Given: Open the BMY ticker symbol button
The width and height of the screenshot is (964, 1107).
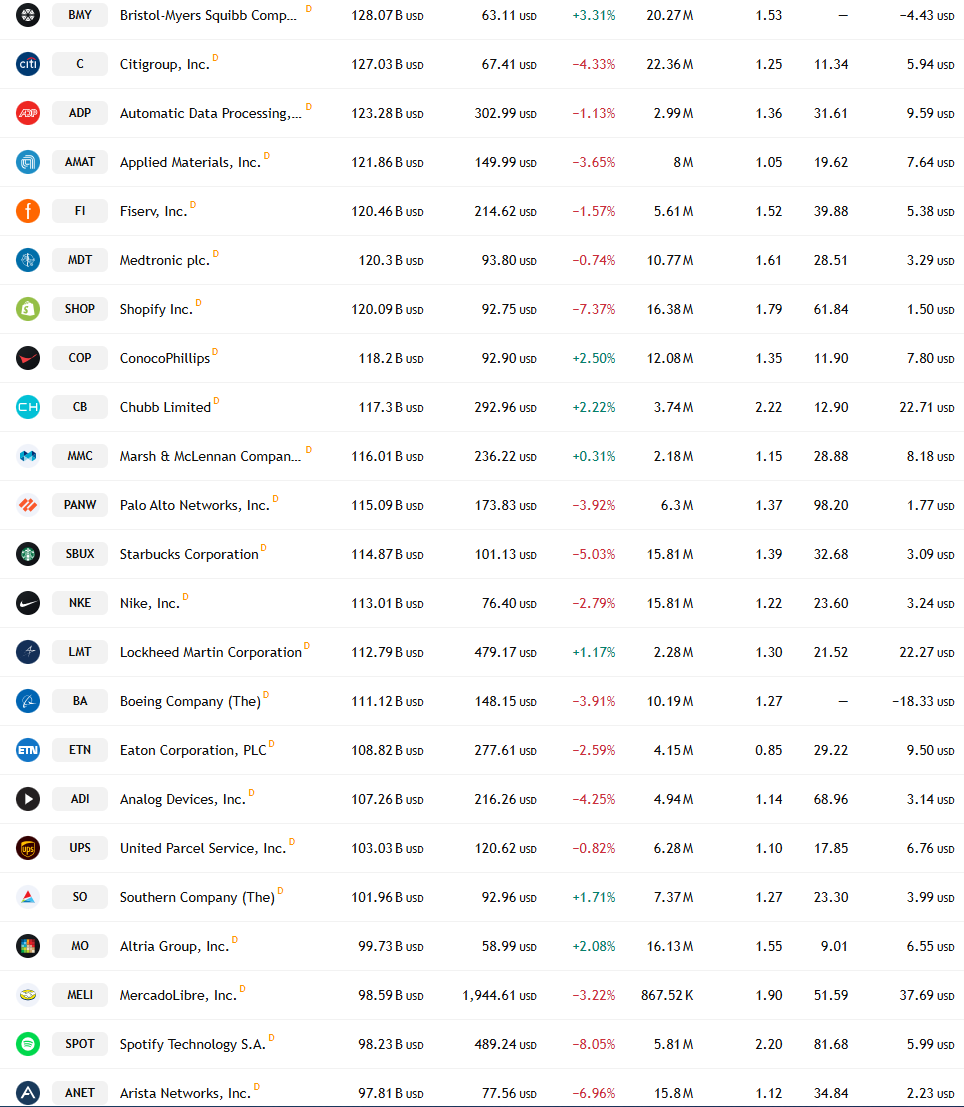Looking at the screenshot, I should pyautogui.click(x=80, y=15).
